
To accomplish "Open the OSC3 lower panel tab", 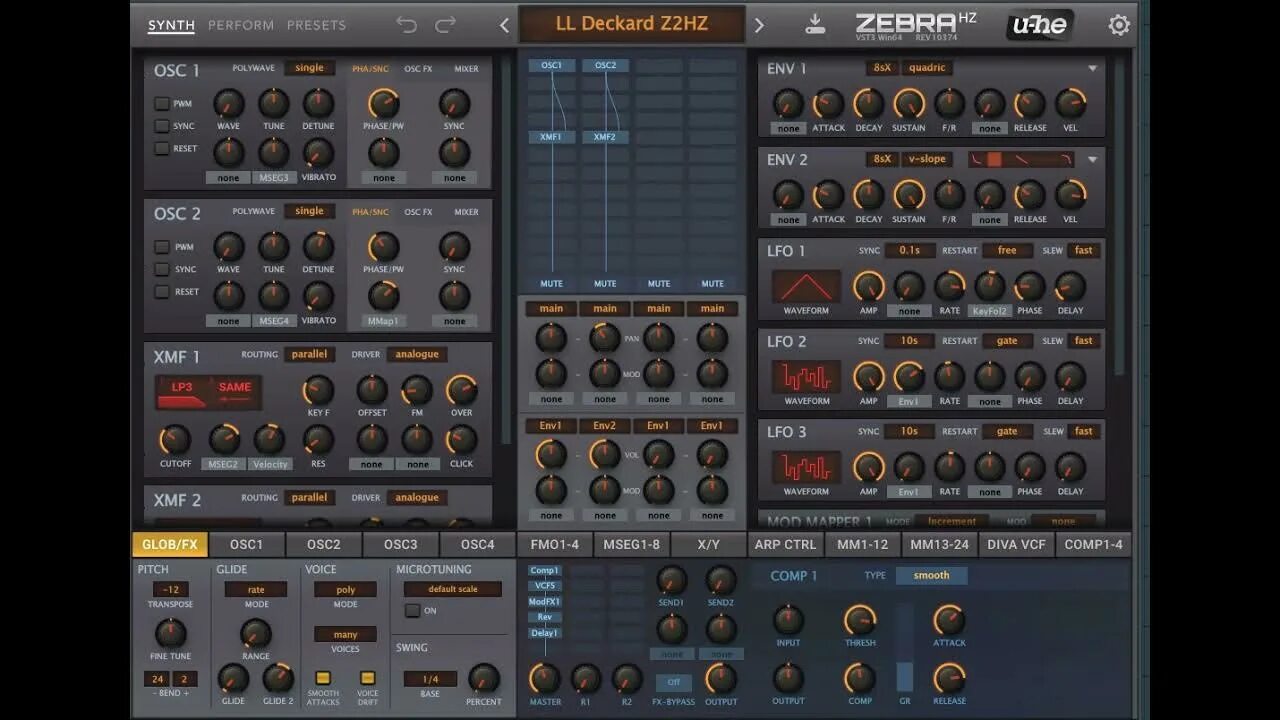I will coord(400,544).
